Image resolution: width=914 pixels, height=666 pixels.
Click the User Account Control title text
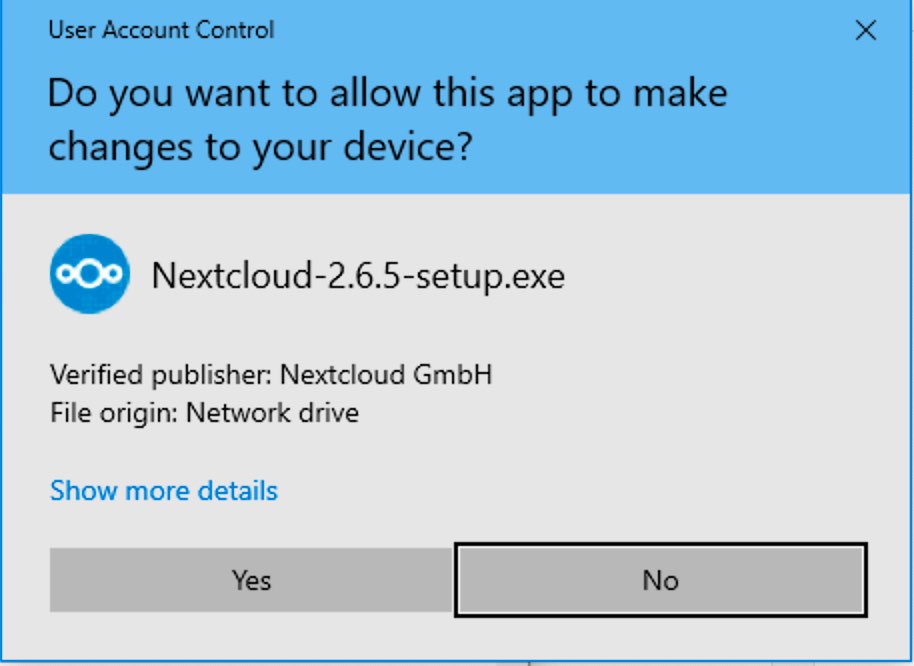point(161,30)
